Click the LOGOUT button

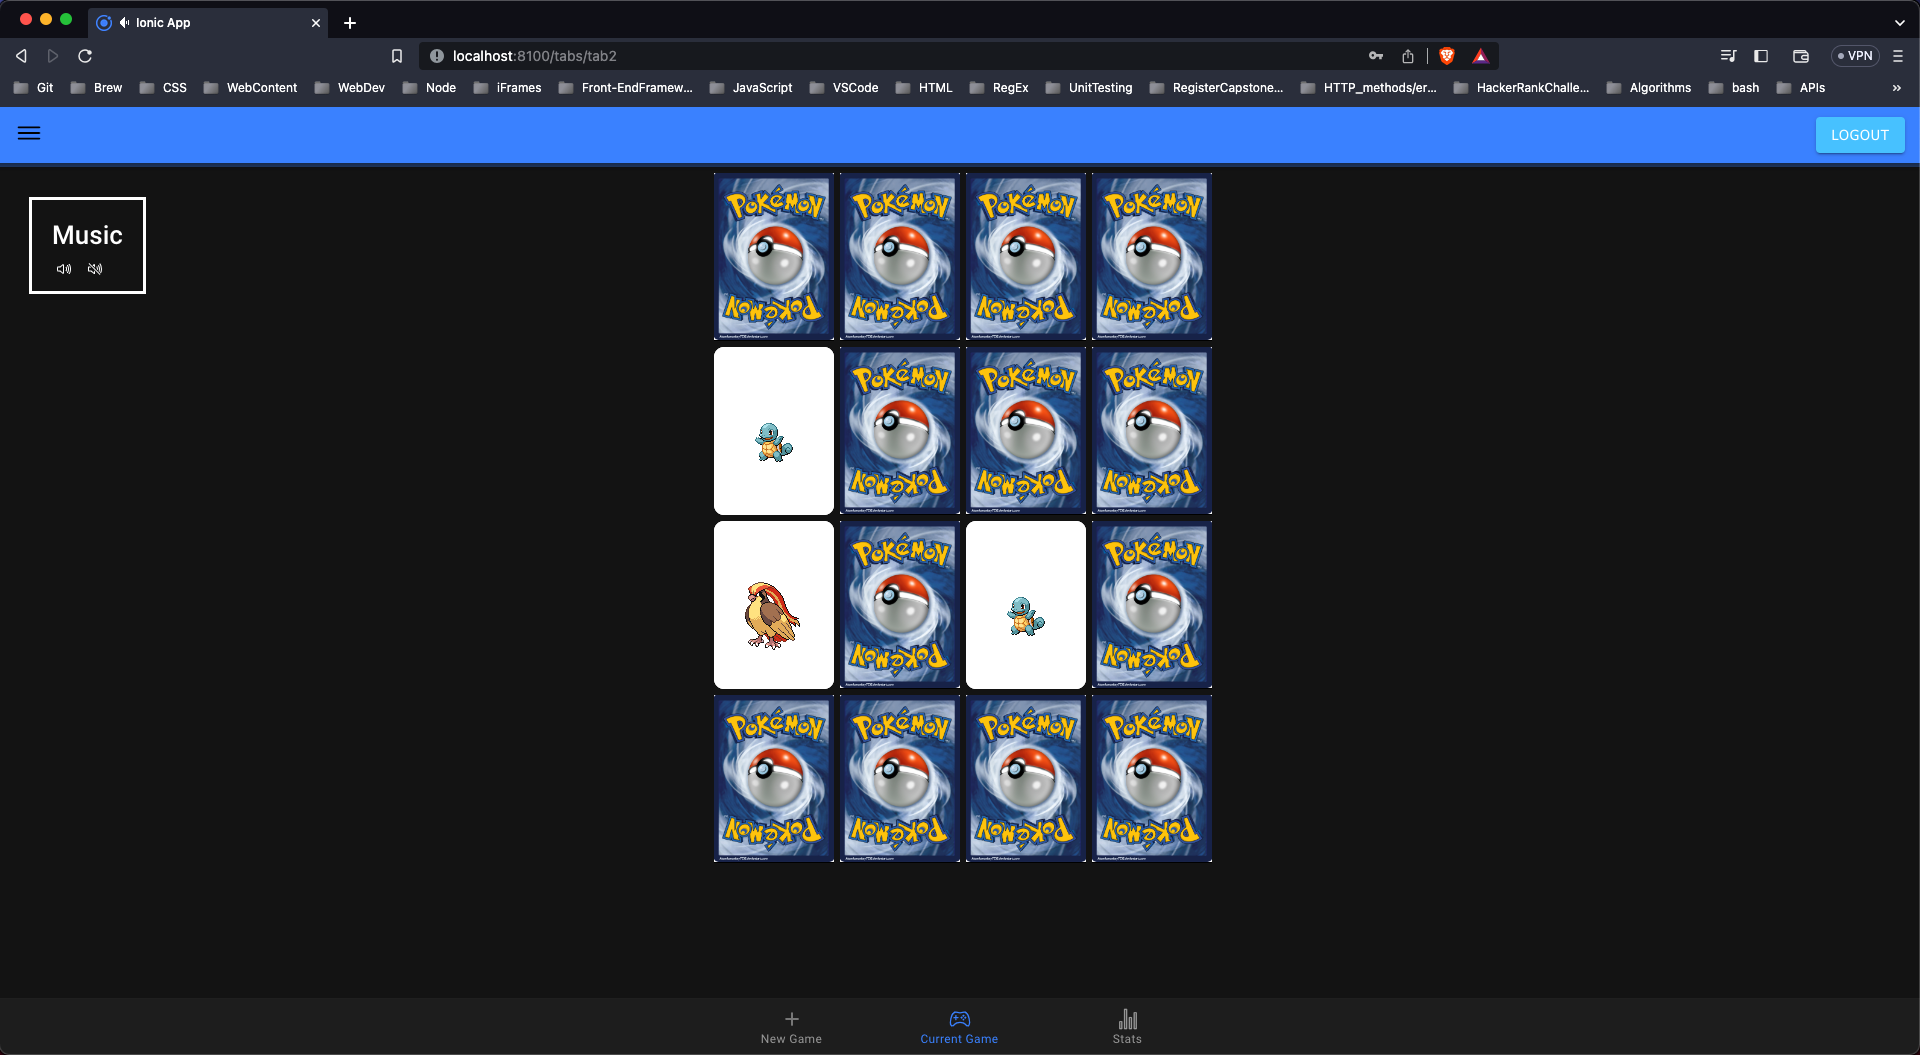(x=1859, y=135)
